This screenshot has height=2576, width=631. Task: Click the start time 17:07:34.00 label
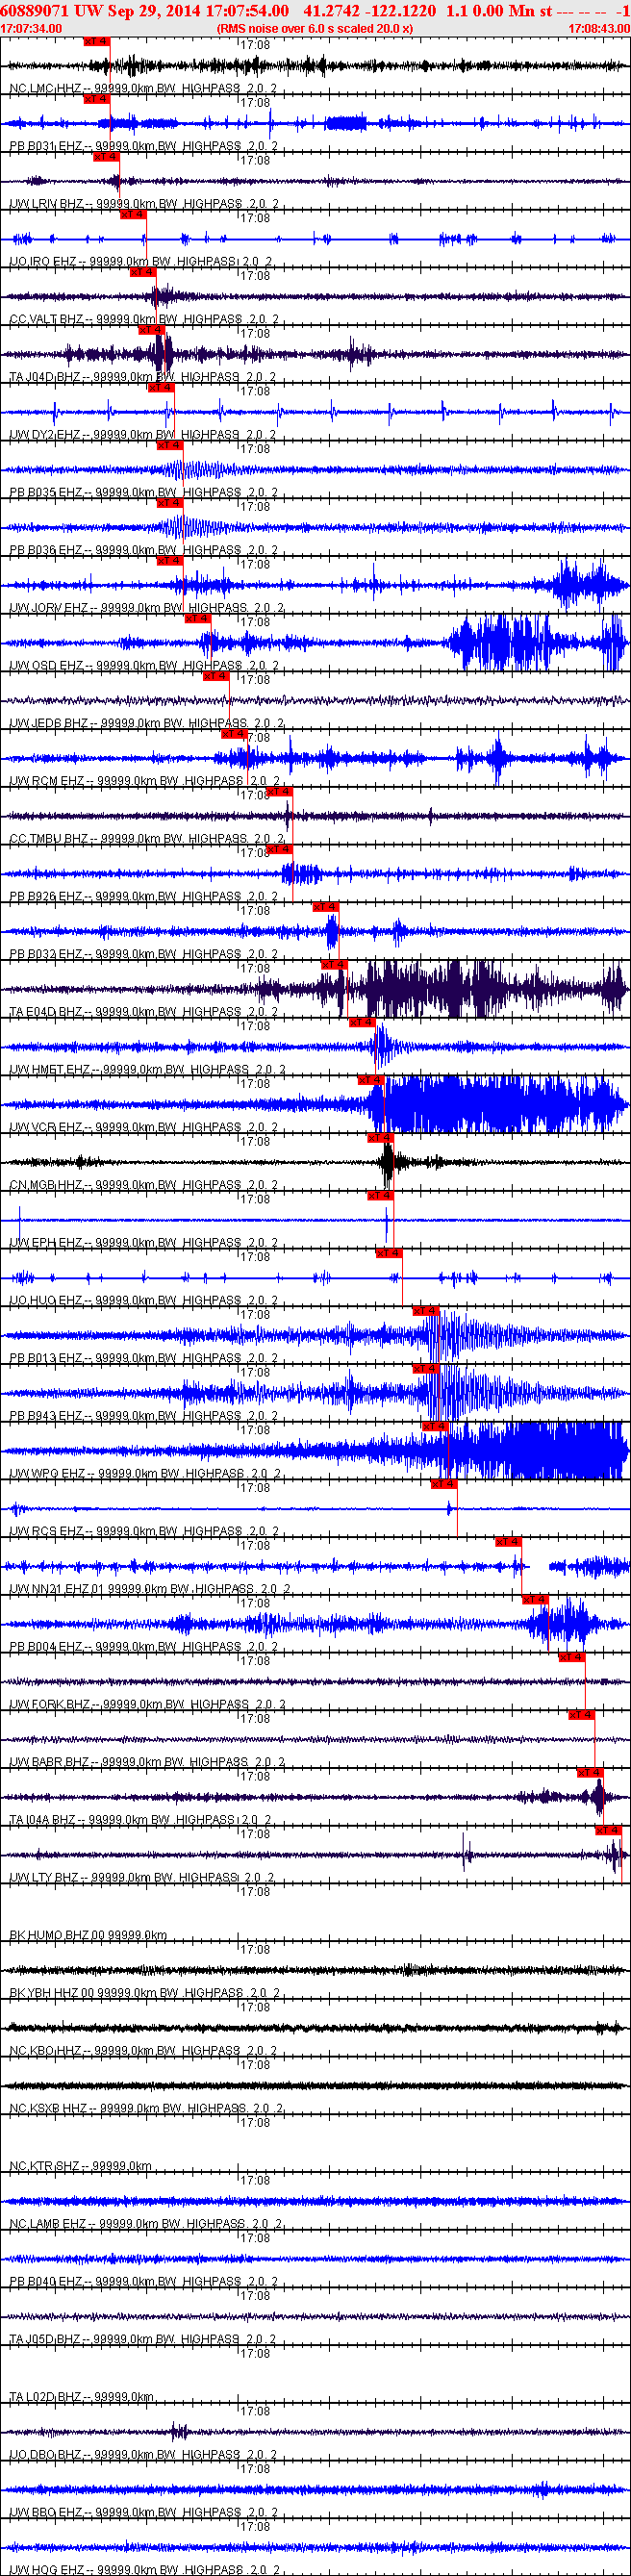(31, 29)
